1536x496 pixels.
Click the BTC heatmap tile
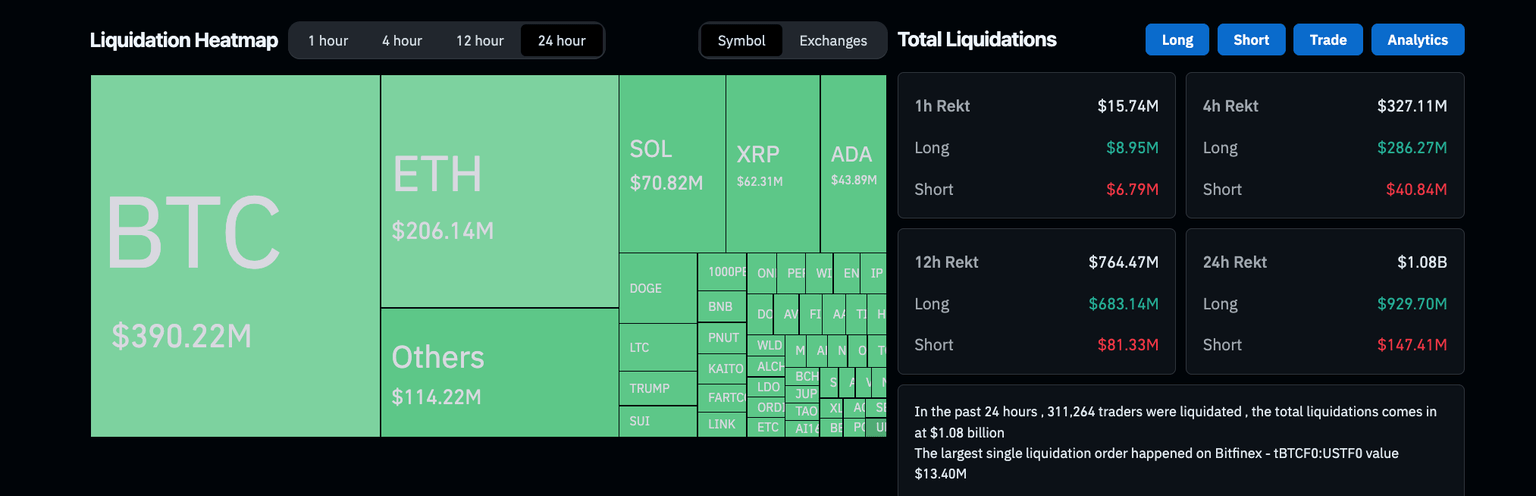(x=235, y=256)
